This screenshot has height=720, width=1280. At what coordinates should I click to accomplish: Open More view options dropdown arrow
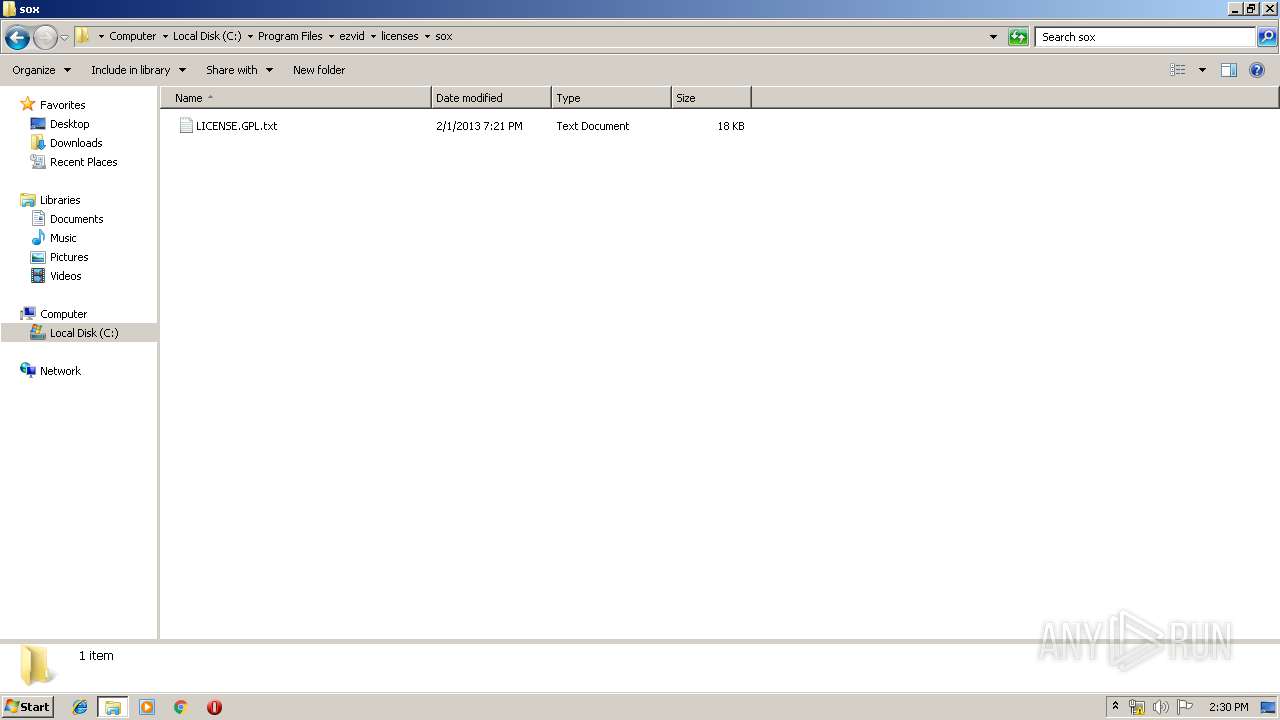point(1202,70)
